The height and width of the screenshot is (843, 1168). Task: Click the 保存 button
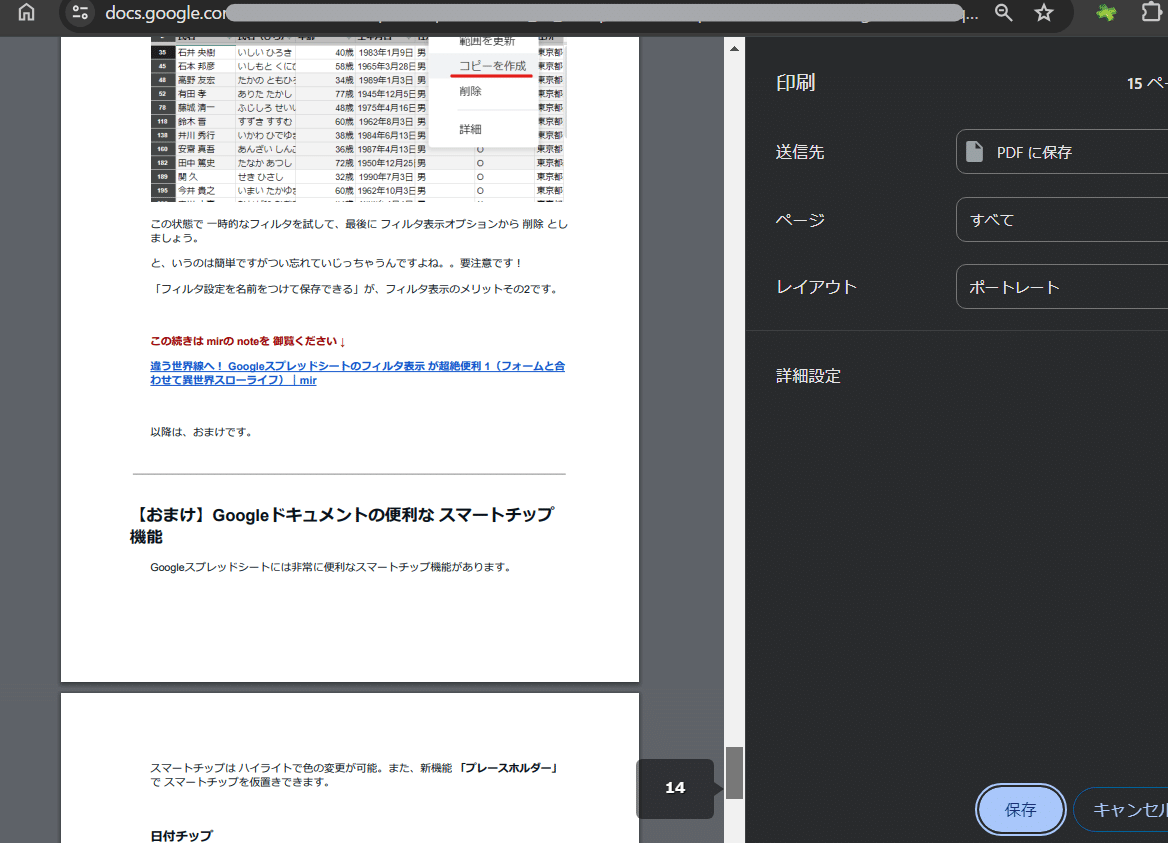(x=1021, y=809)
